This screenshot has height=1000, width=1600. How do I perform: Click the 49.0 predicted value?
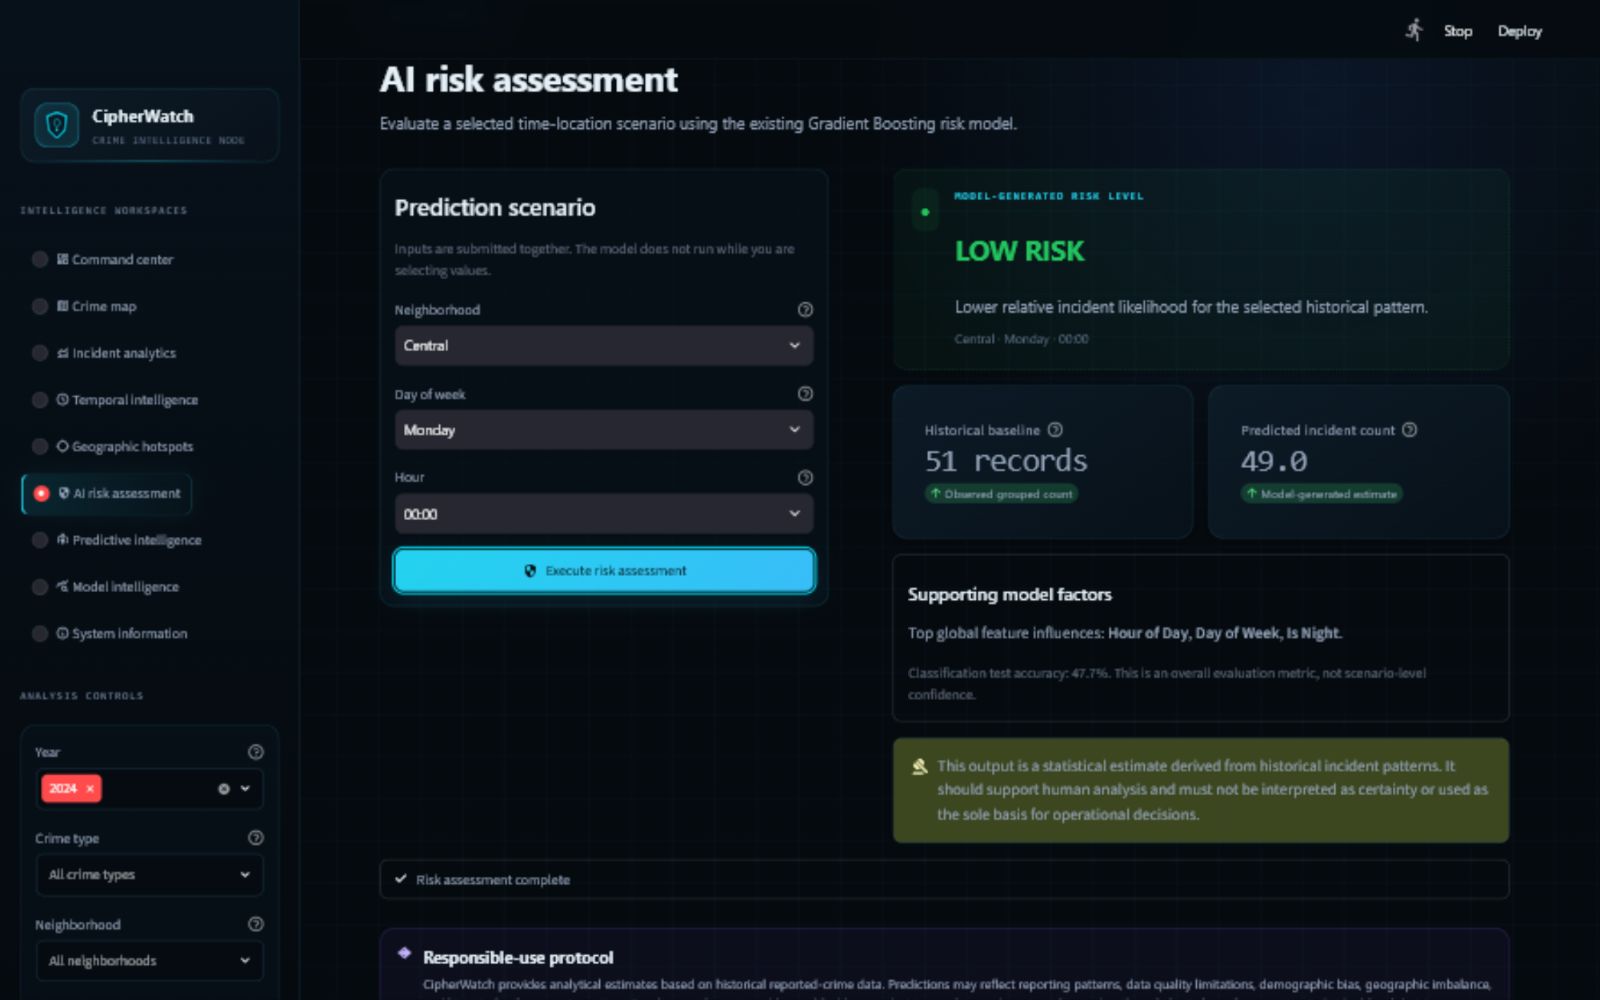pos(1274,461)
